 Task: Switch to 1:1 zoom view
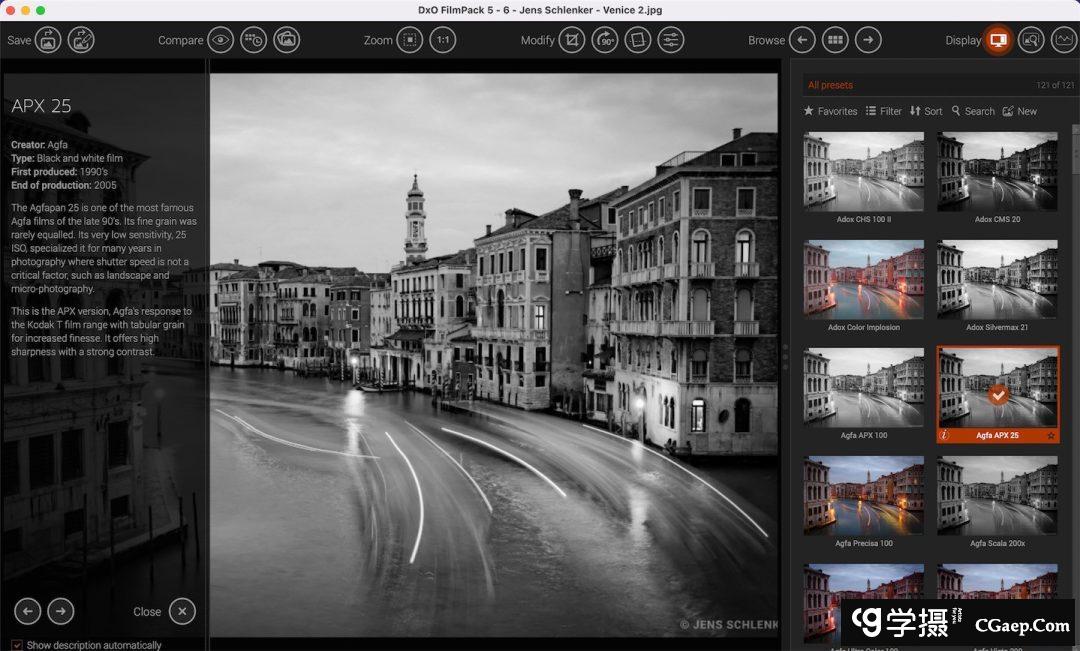442,40
